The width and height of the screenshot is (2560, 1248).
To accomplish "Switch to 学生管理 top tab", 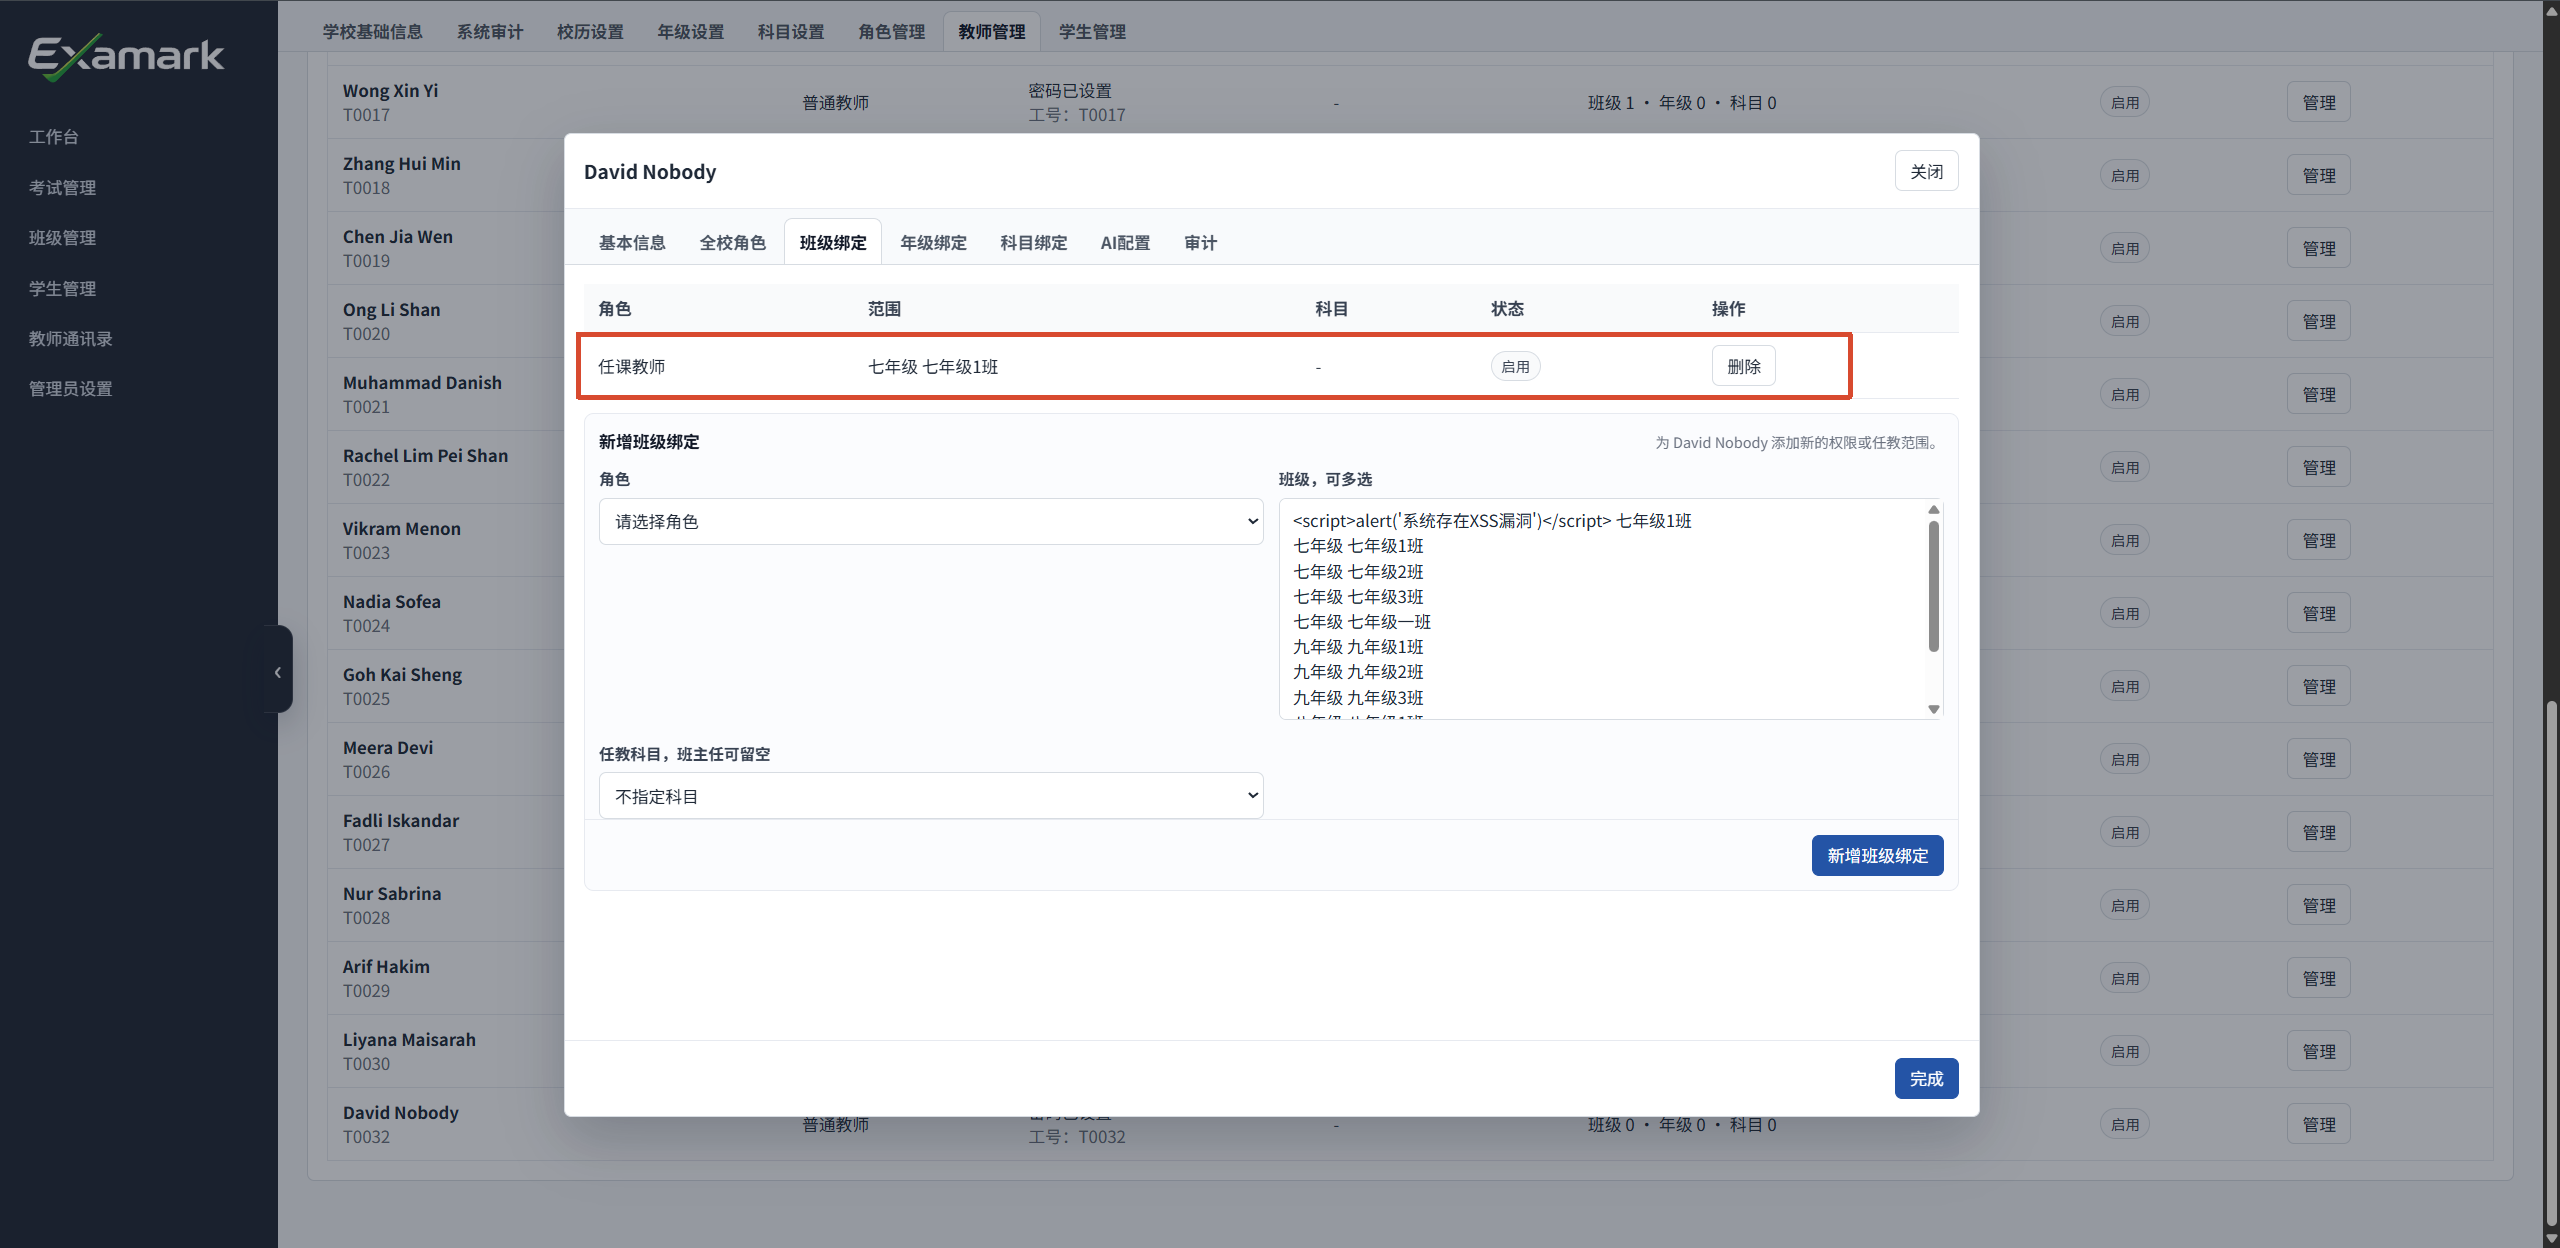I will (x=1092, y=31).
